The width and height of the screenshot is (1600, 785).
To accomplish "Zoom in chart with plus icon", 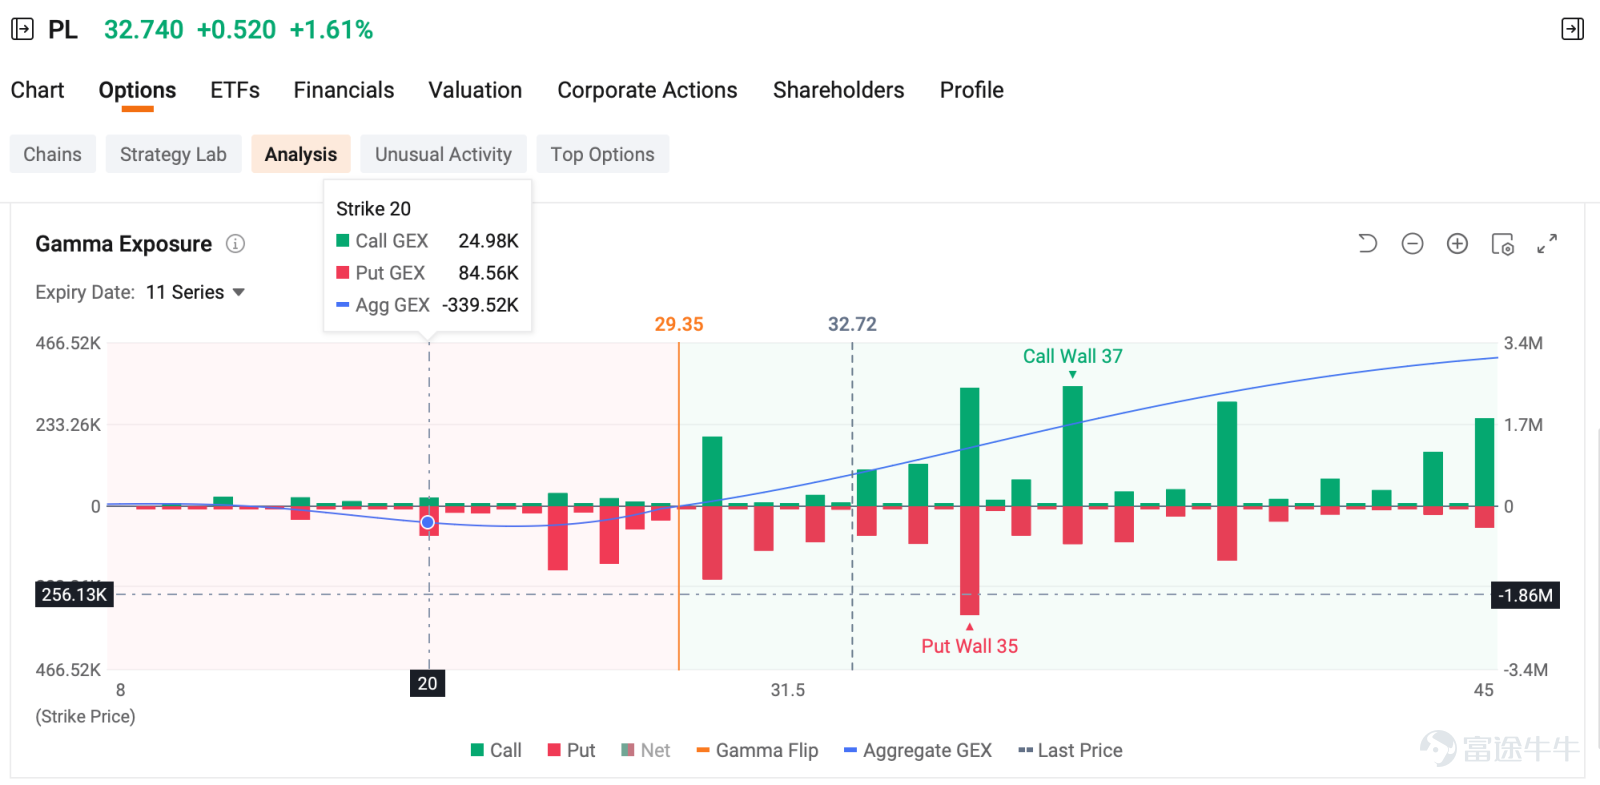I will [1457, 243].
